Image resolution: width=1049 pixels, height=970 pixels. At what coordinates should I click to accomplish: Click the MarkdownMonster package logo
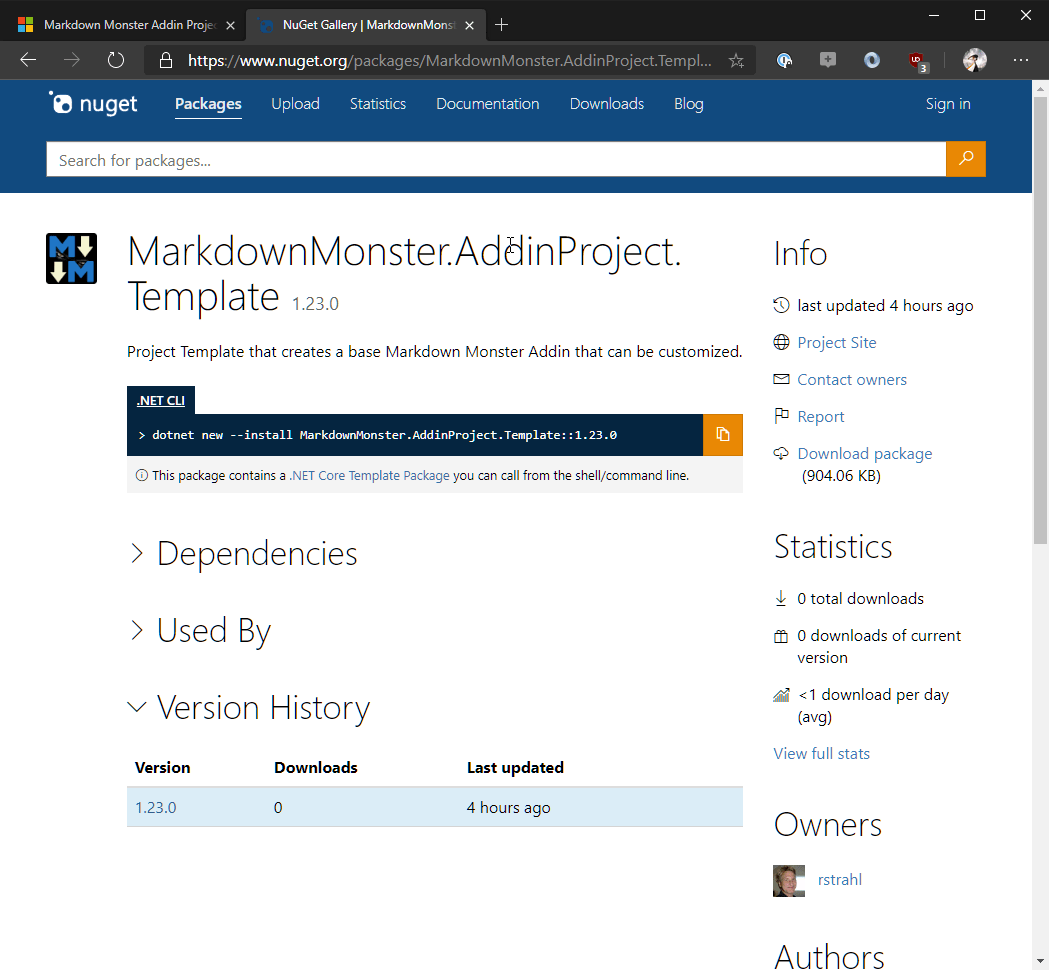(x=72, y=258)
